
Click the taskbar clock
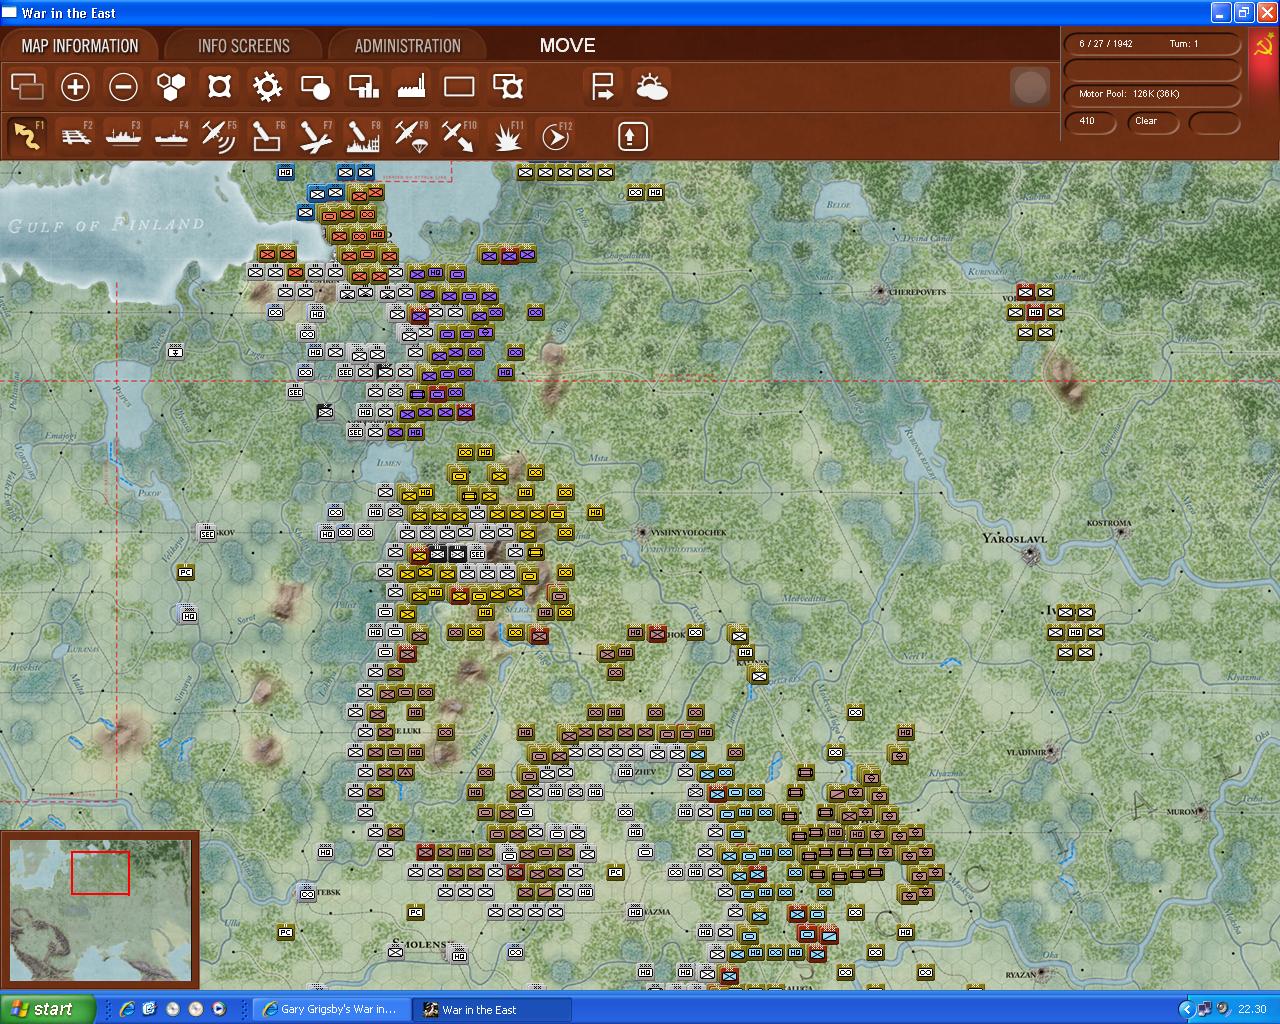tap(1252, 1010)
